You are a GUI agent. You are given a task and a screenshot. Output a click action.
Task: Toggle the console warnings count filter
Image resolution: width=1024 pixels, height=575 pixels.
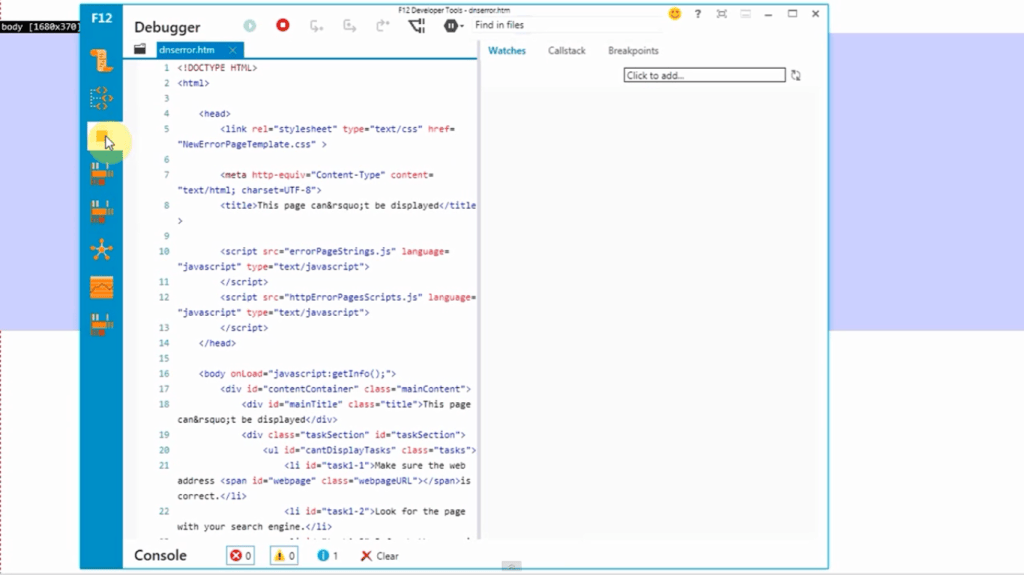284,555
